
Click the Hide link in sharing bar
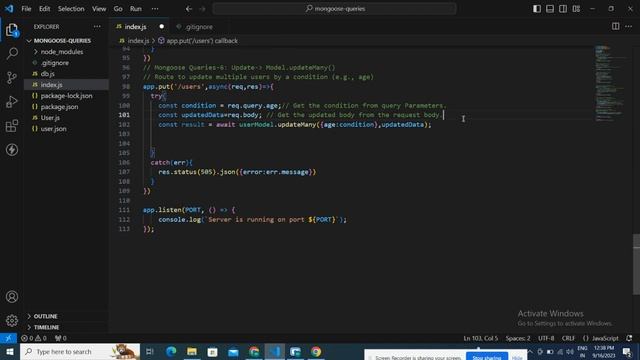pyautogui.click(x=517, y=357)
